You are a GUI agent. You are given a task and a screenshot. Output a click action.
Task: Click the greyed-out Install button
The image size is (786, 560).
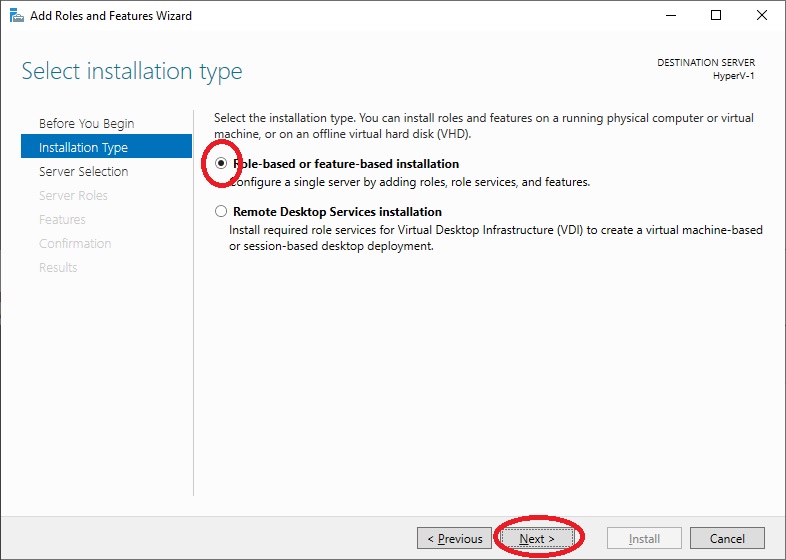tap(644, 538)
